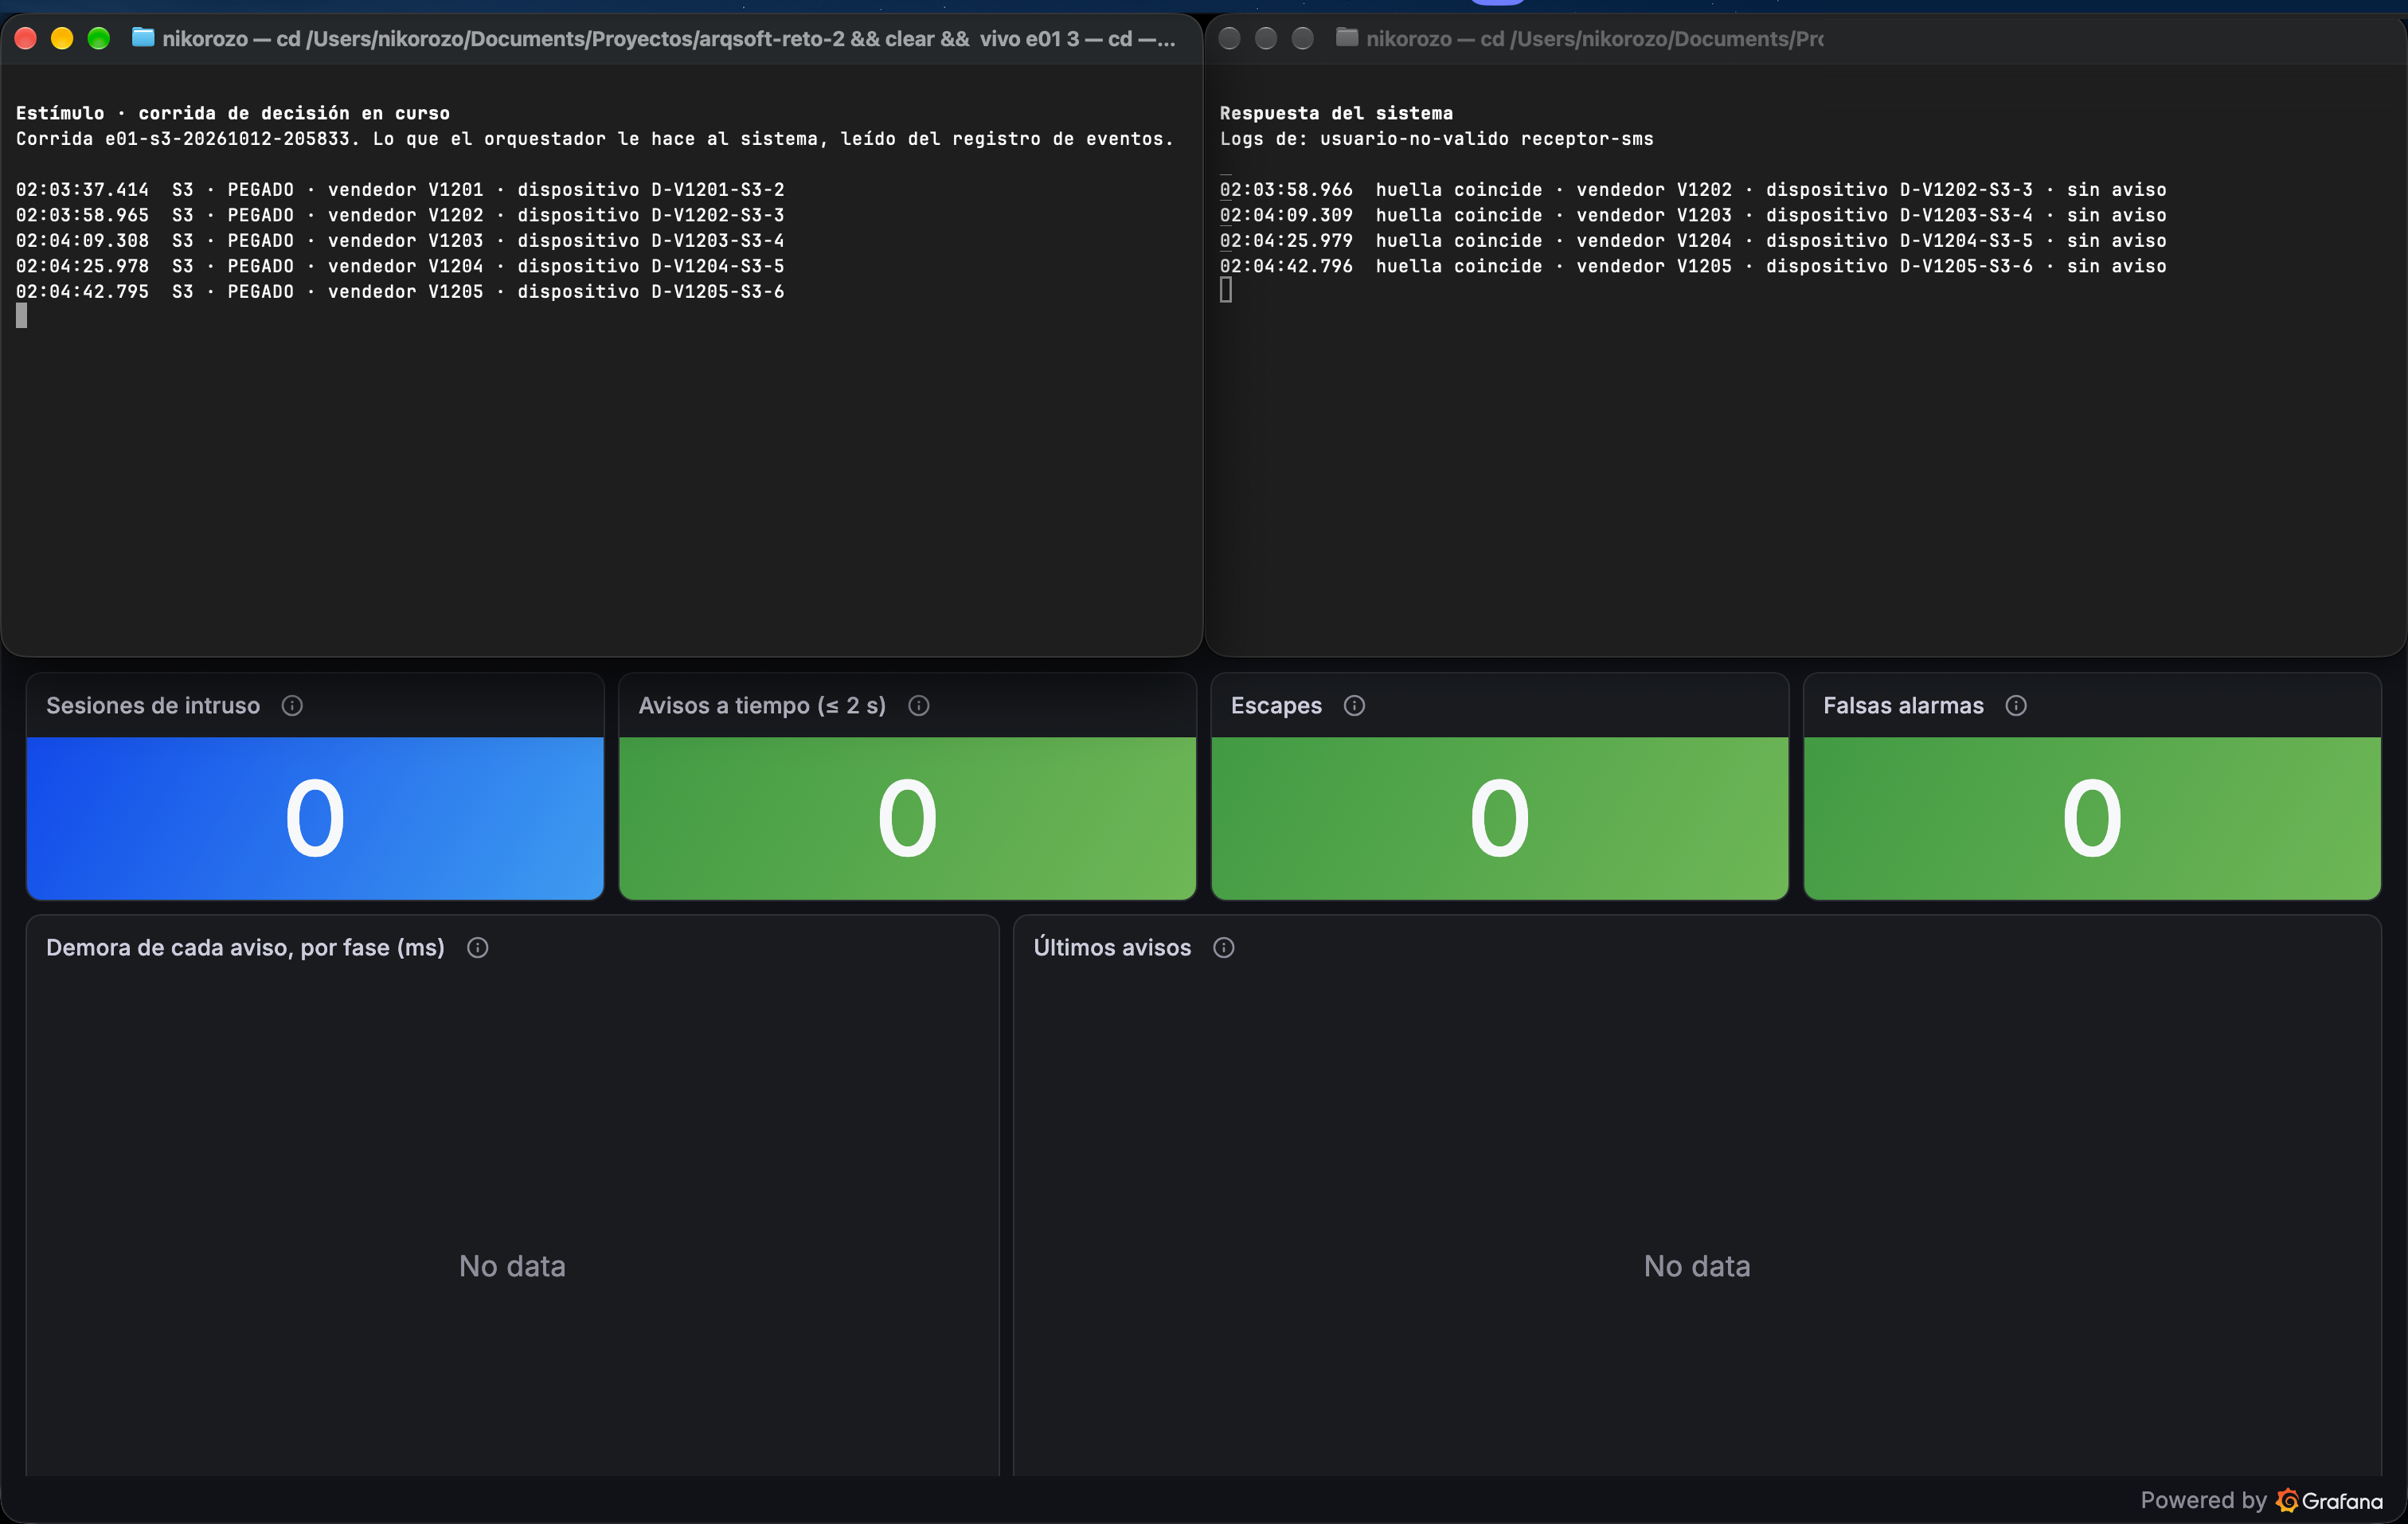Click the Corrida e01-s3-20261012-205833 line

pos(594,139)
